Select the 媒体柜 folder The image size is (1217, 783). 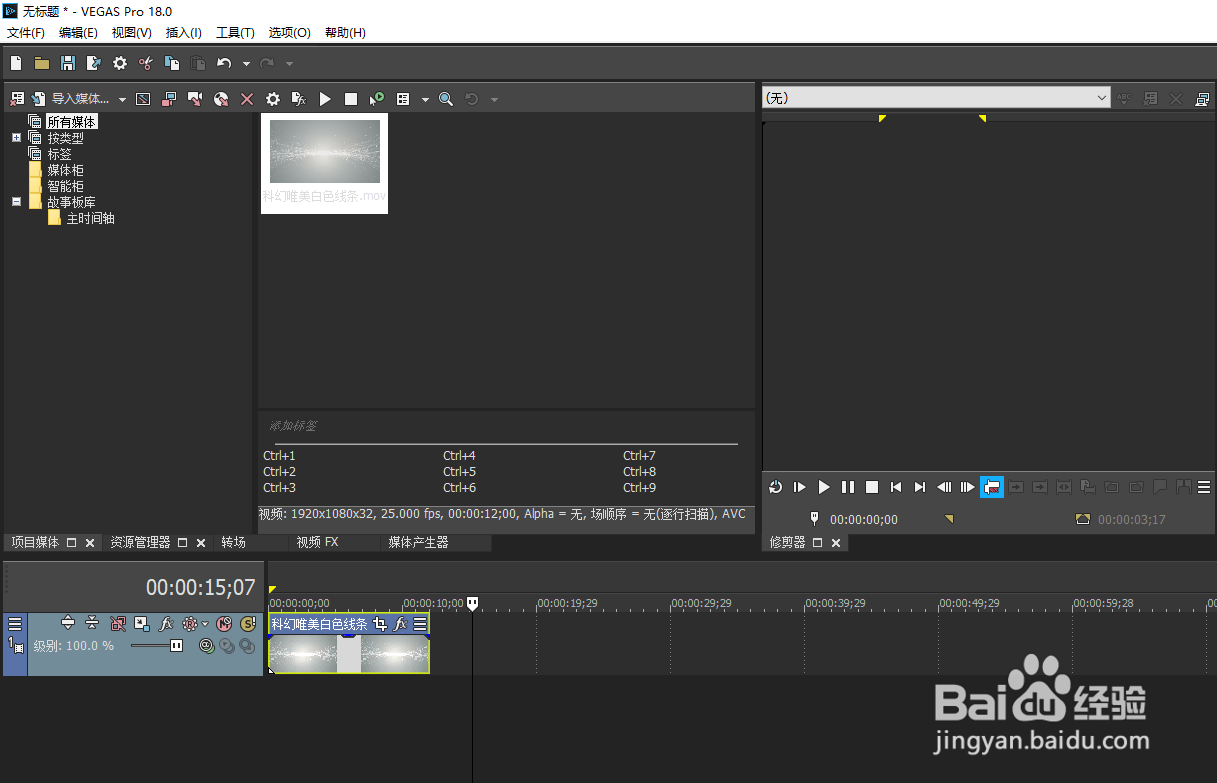pyautogui.click(x=65, y=170)
